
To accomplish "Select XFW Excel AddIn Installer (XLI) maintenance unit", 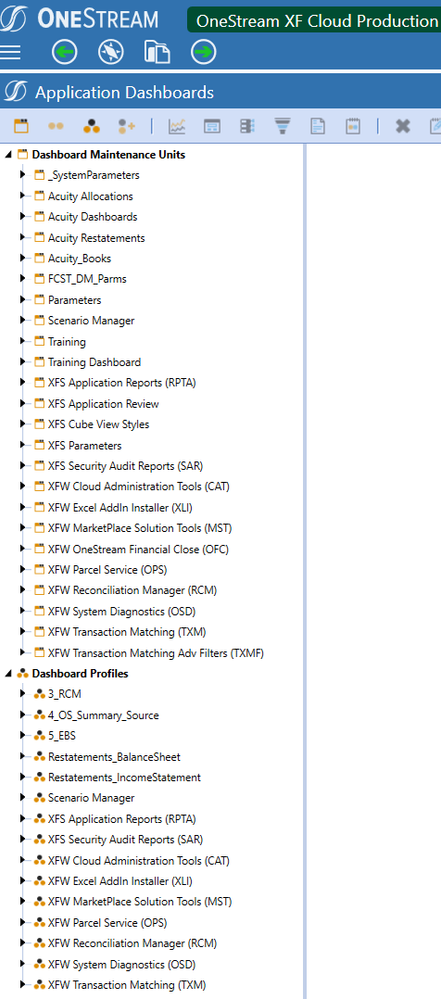I will click(x=120, y=508).
